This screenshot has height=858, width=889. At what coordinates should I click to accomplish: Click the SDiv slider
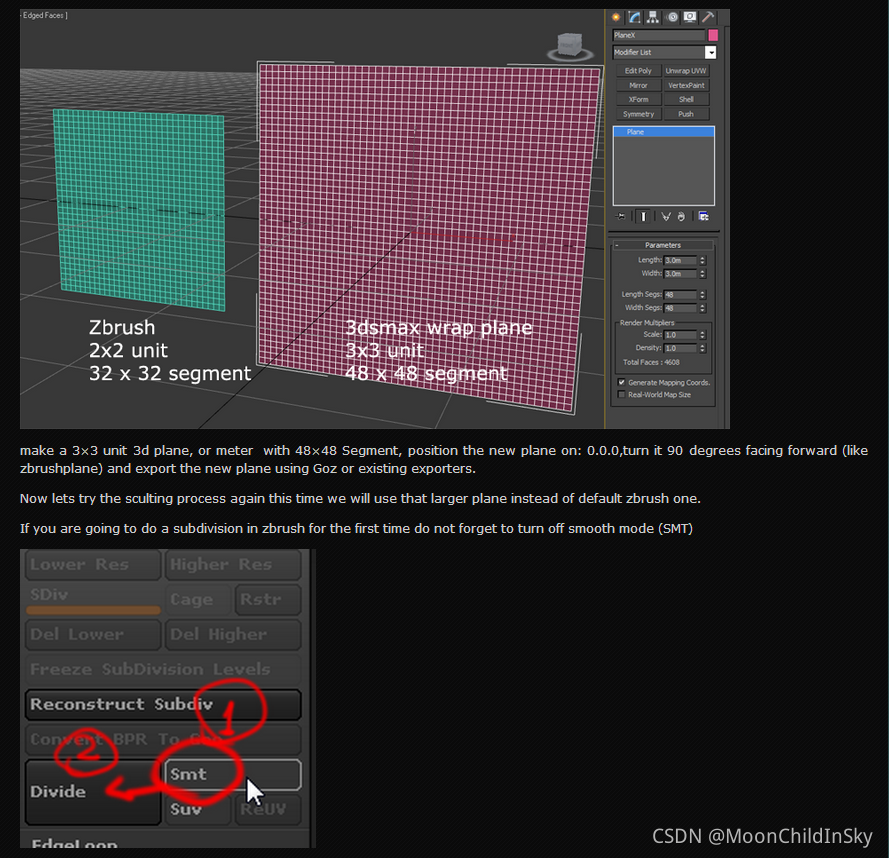point(93,601)
